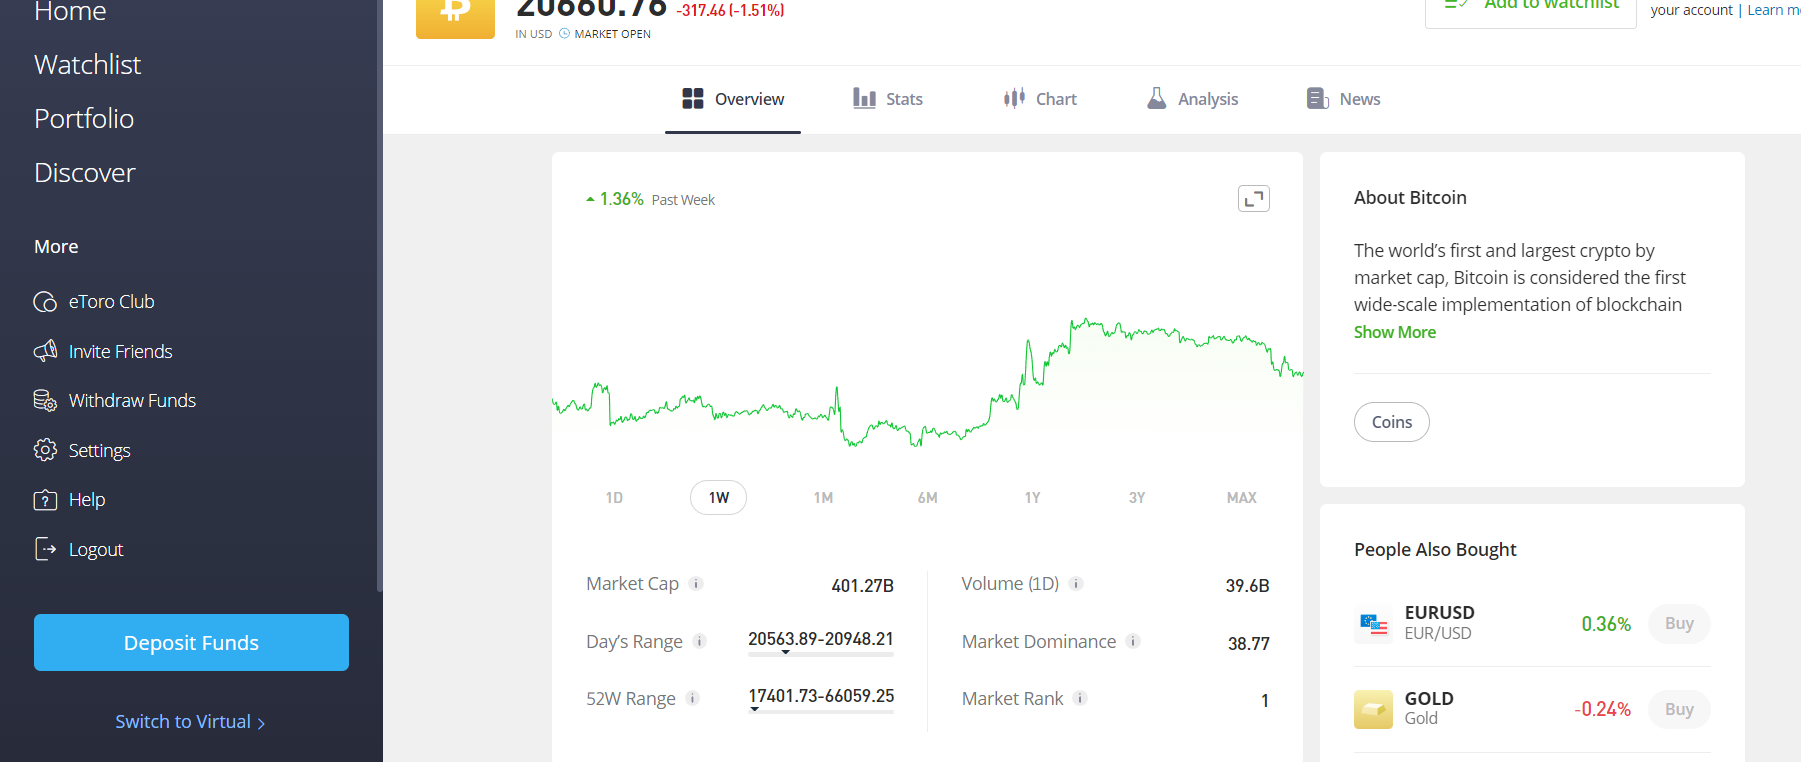Click the Withdraw Funds coins icon
1801x762 pixels.
tap(45, 401)
